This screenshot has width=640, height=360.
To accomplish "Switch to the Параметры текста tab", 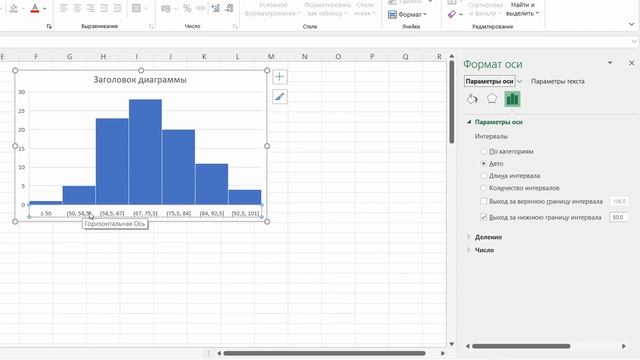I will (558, 81).
